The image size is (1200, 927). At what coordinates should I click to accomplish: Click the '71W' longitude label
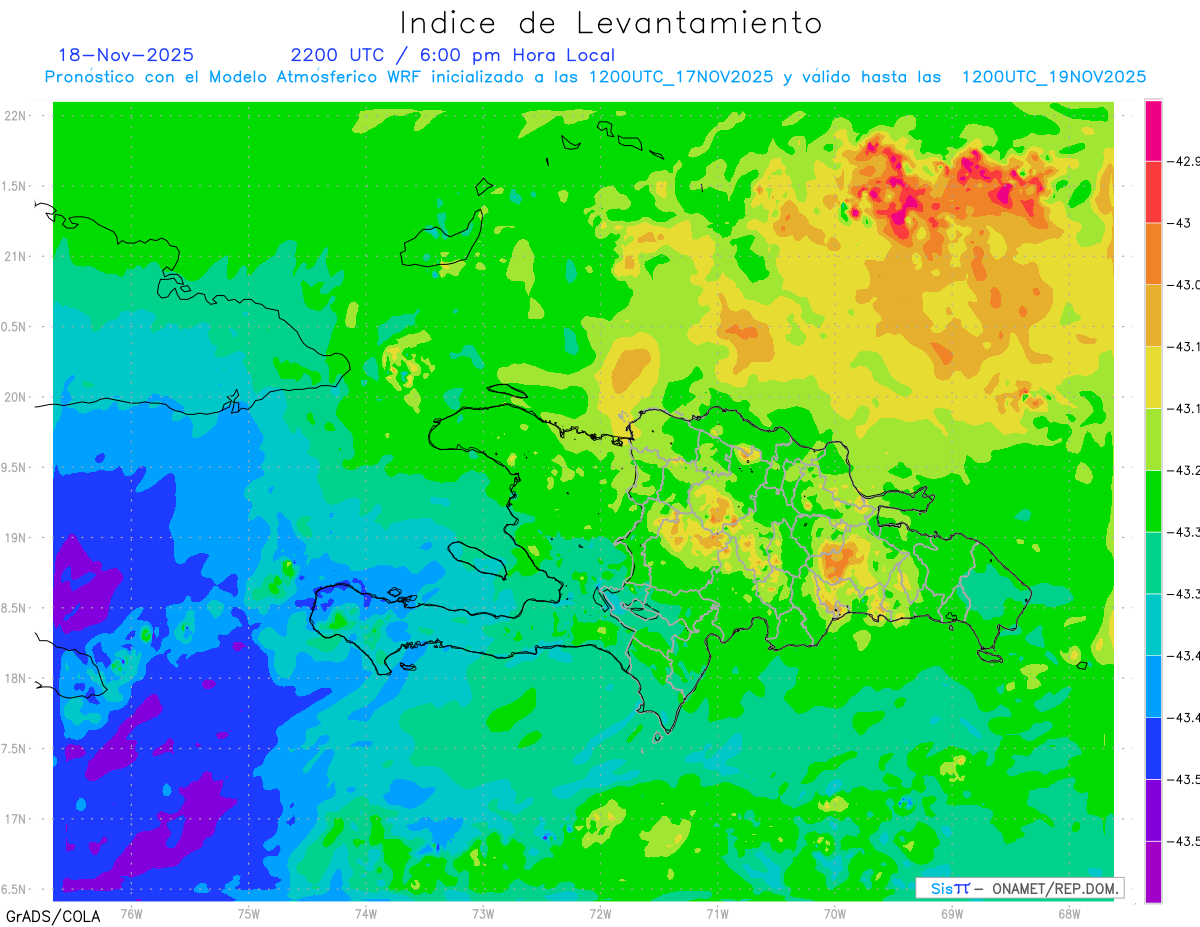point(717,913)
